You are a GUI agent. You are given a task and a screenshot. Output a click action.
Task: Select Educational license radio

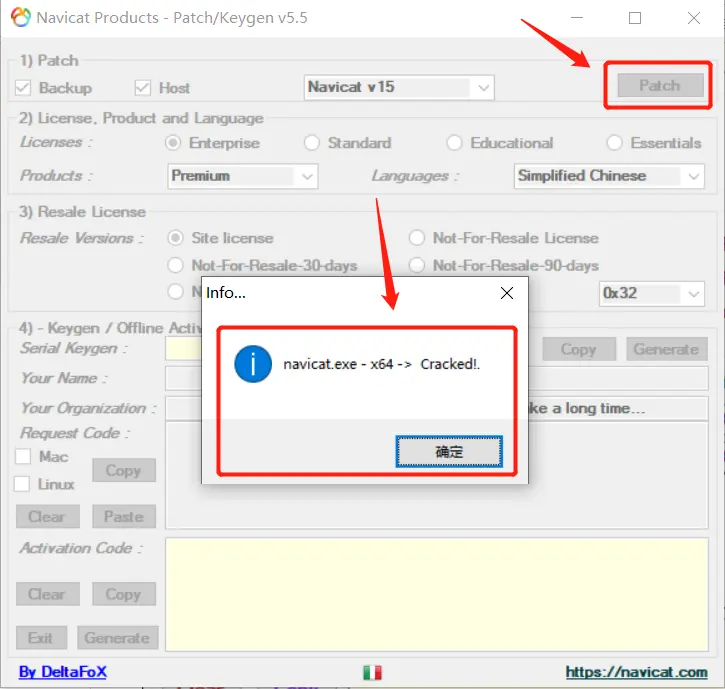(x=454, y=143)
